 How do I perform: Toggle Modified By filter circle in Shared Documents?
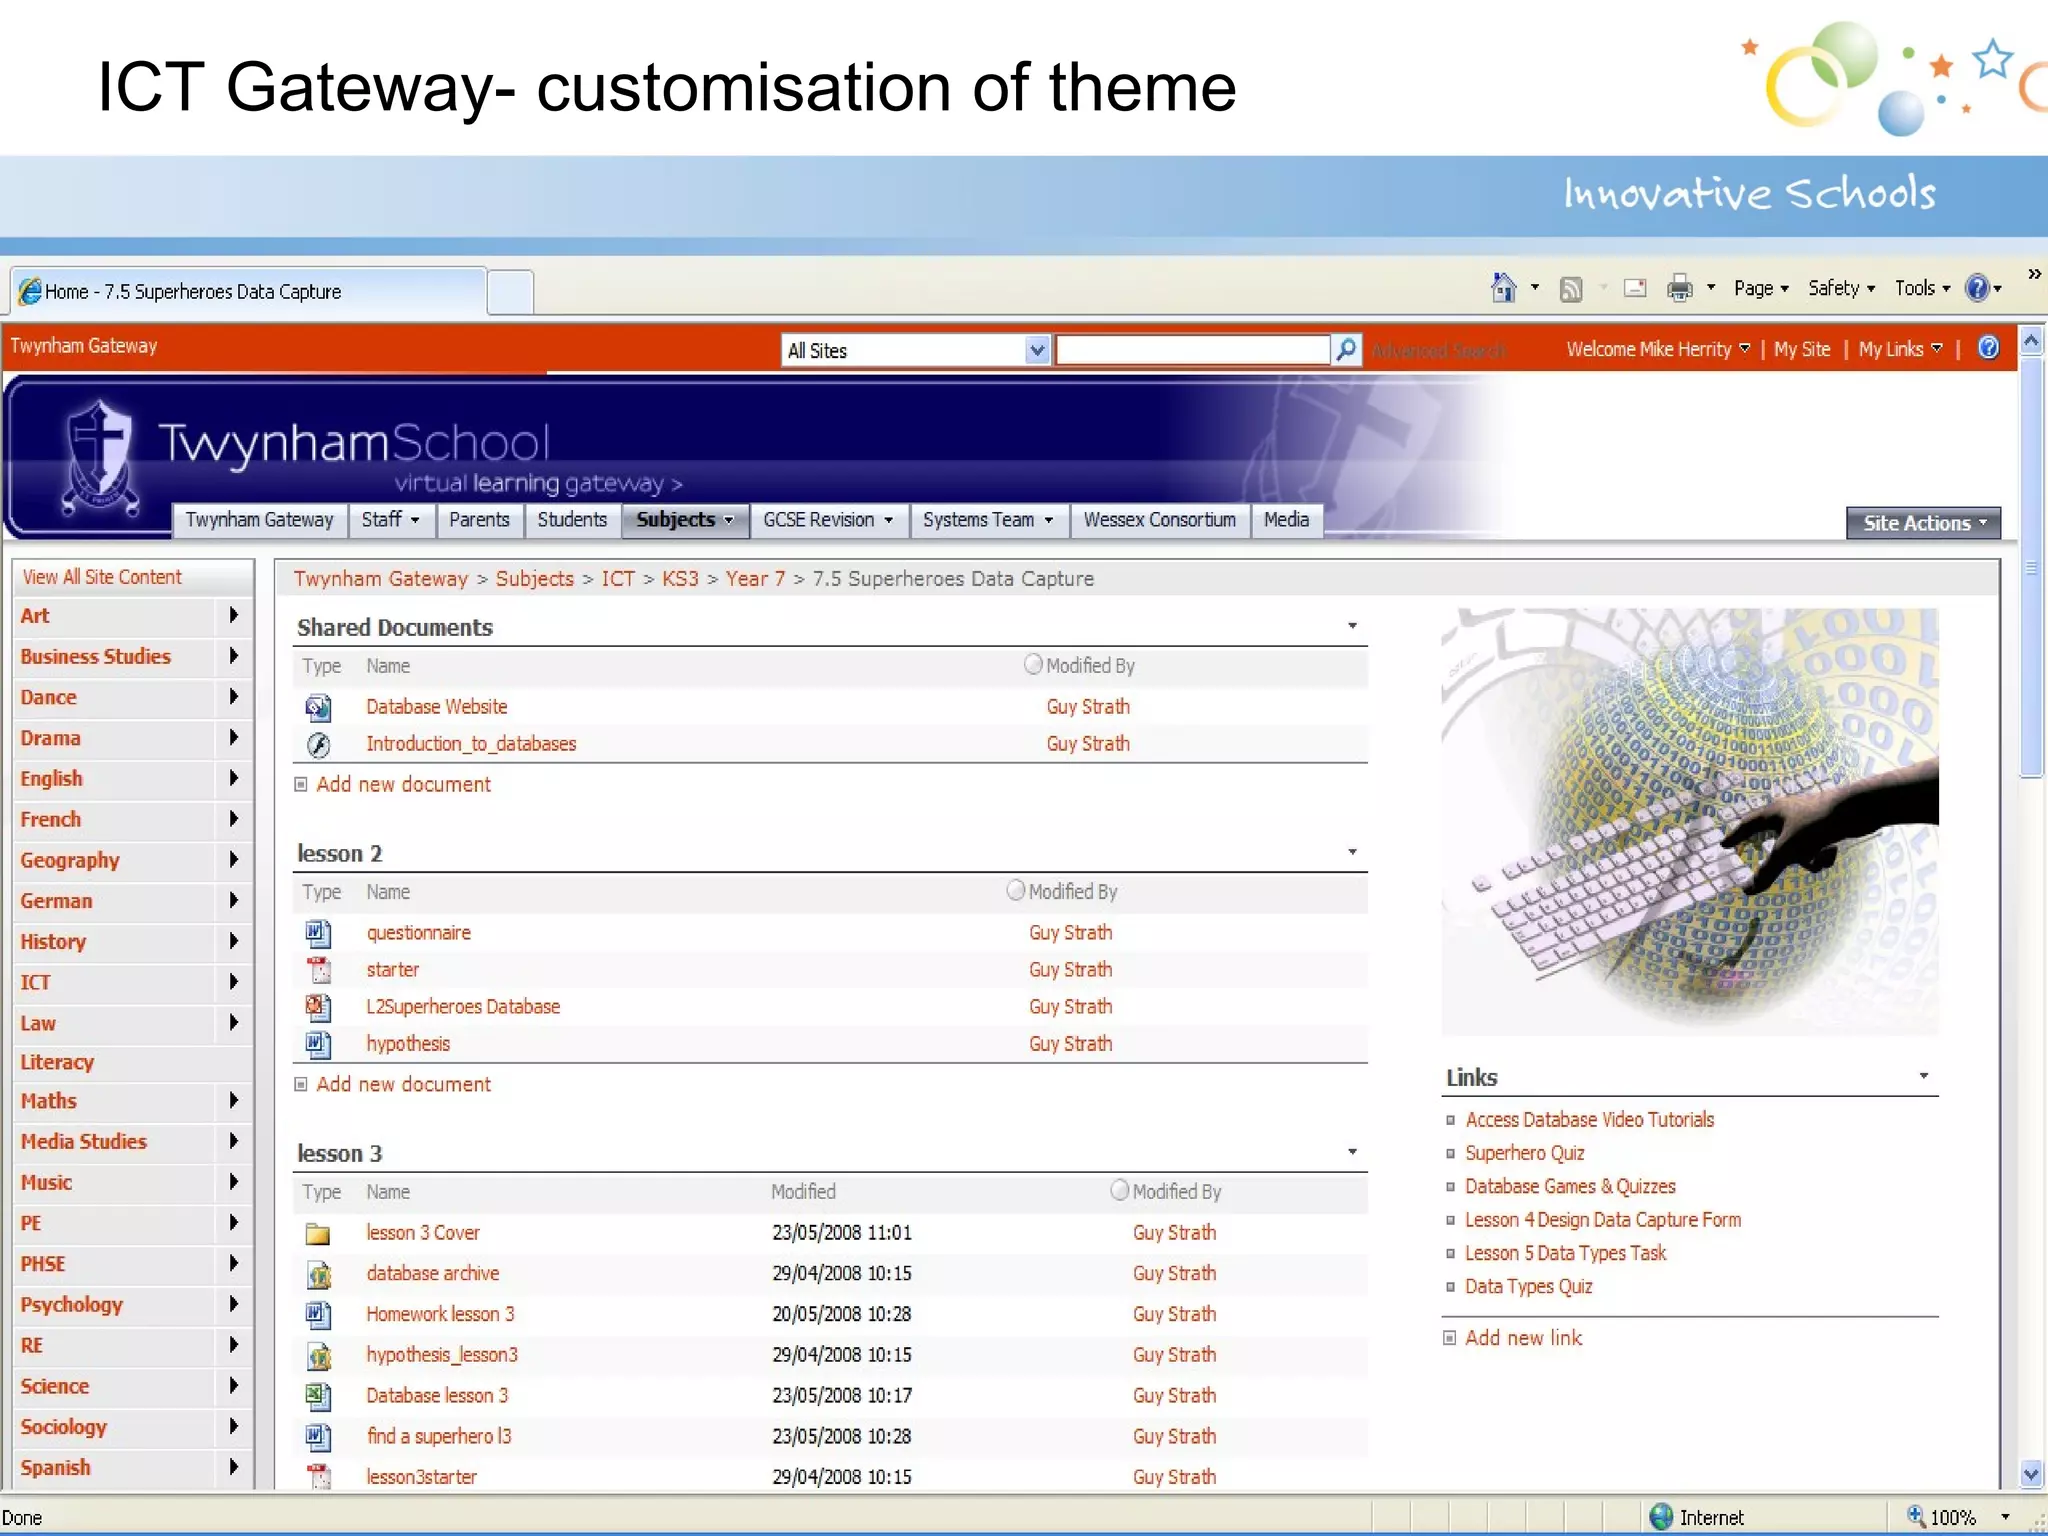[x=1033, y=664]
